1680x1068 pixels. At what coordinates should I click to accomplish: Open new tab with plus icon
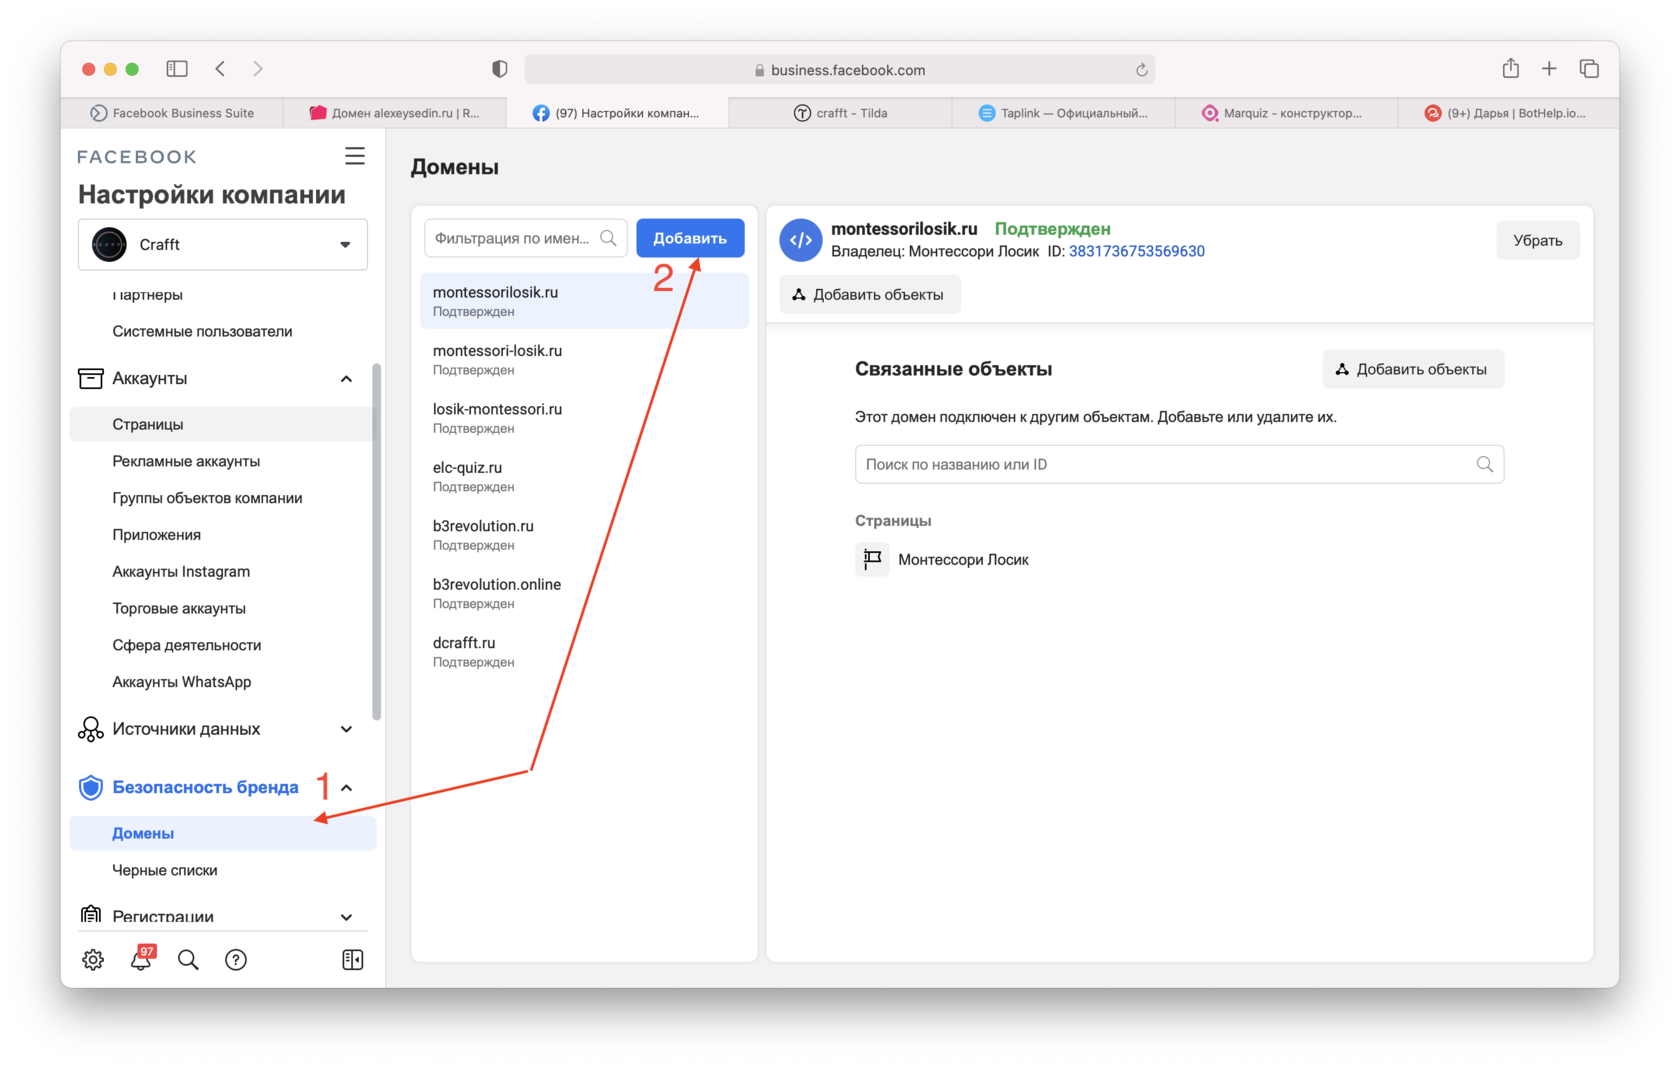[x=1549, y=69]
